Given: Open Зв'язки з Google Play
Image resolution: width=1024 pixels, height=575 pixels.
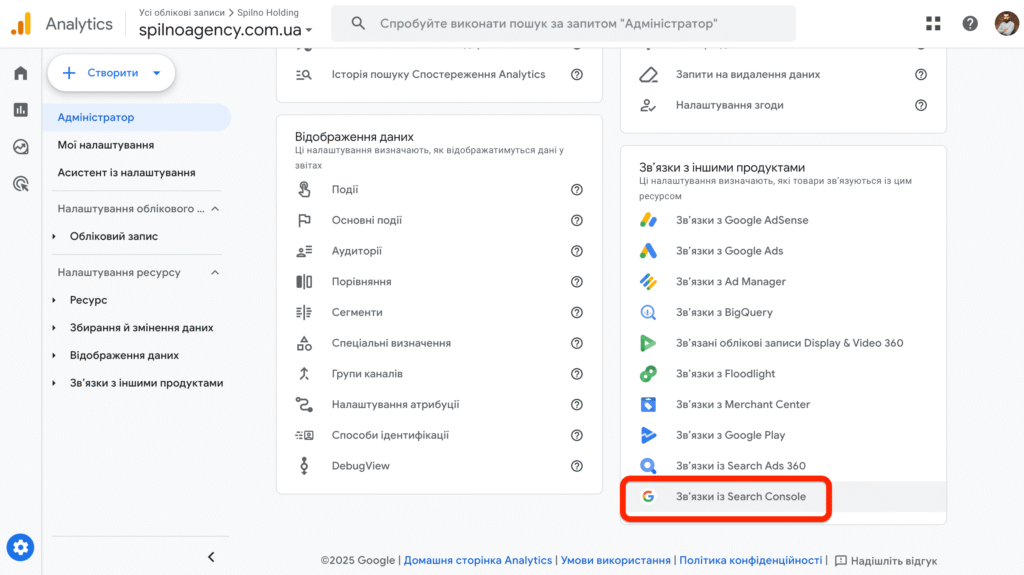Looking at the screenshot, I should point(783,435).
